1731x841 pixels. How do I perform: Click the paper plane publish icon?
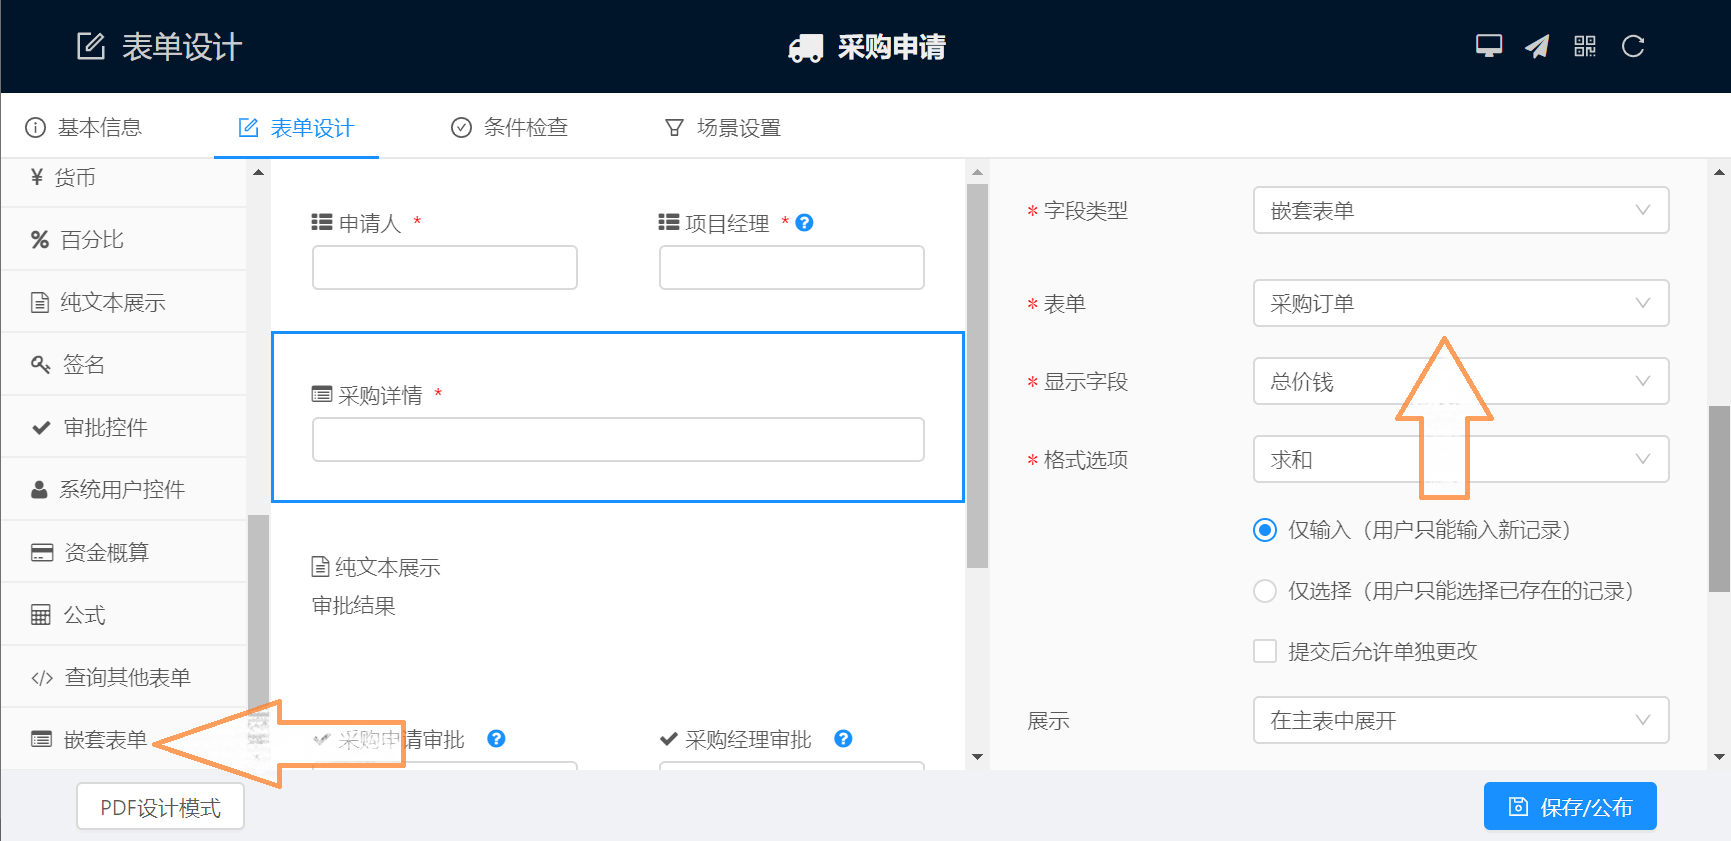(x=1537, y=46)
